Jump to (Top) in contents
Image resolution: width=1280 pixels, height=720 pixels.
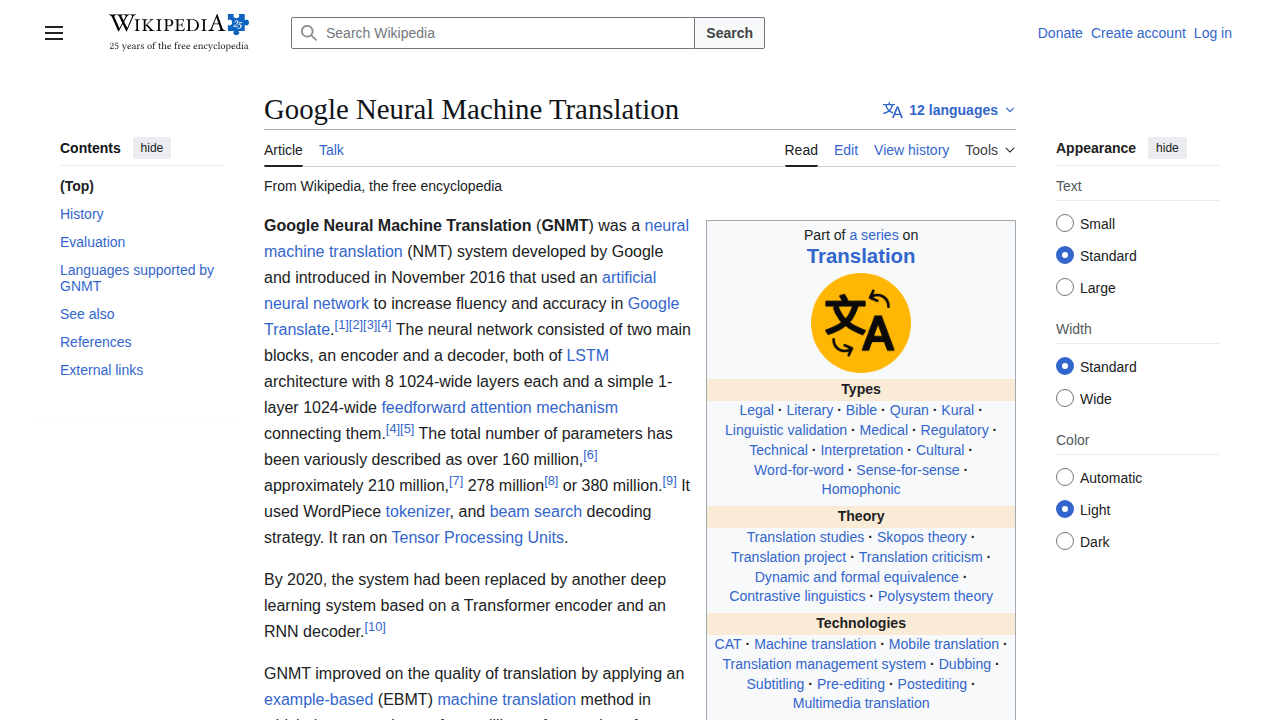click(x=77, y=186)
